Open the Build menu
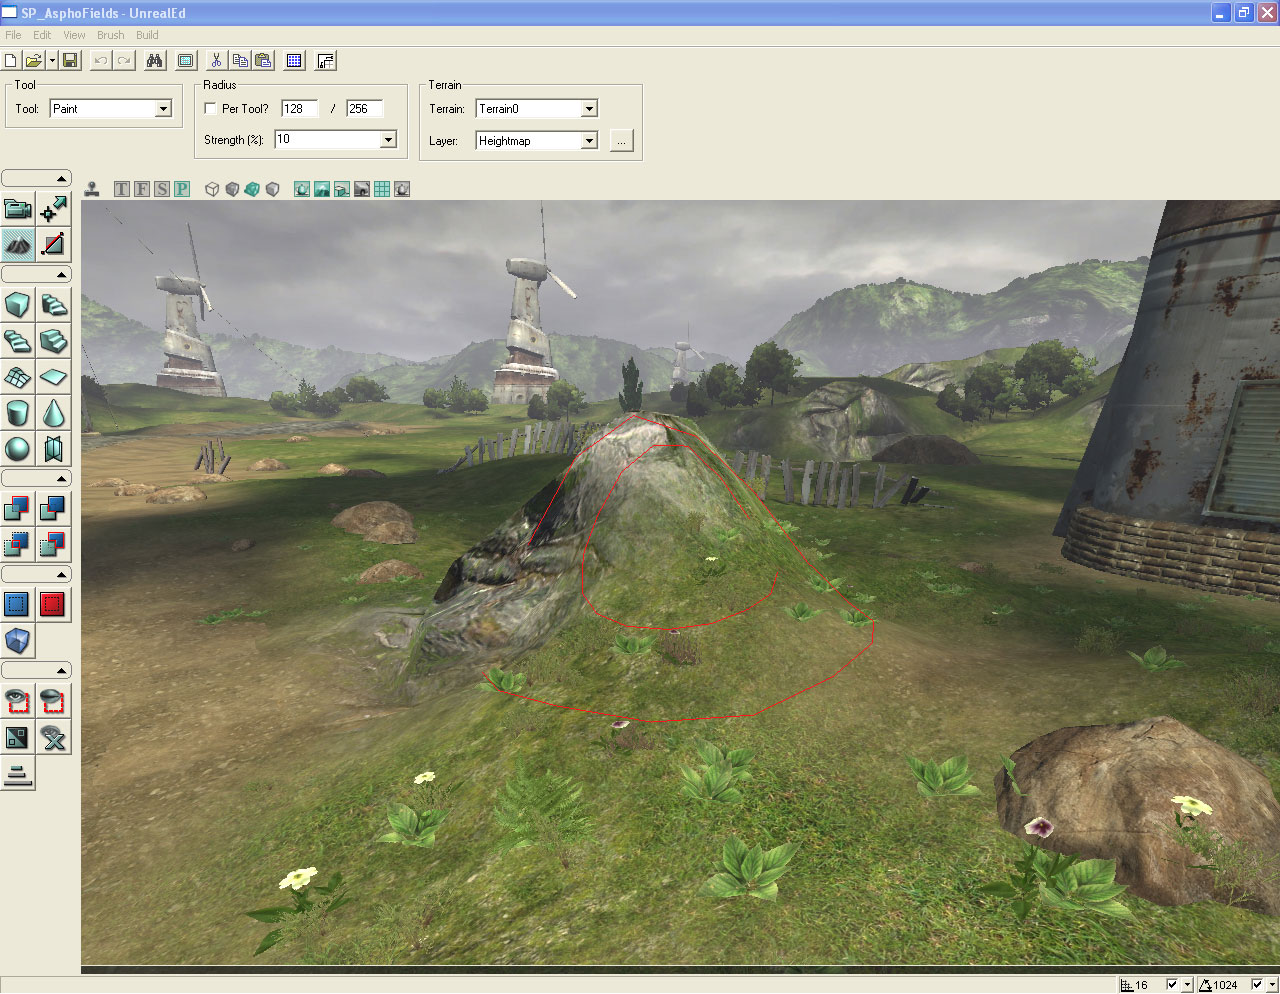Image resolution: width=1280 pixels, height=994 pixels. pyautogui.click(x=147, y=35)
